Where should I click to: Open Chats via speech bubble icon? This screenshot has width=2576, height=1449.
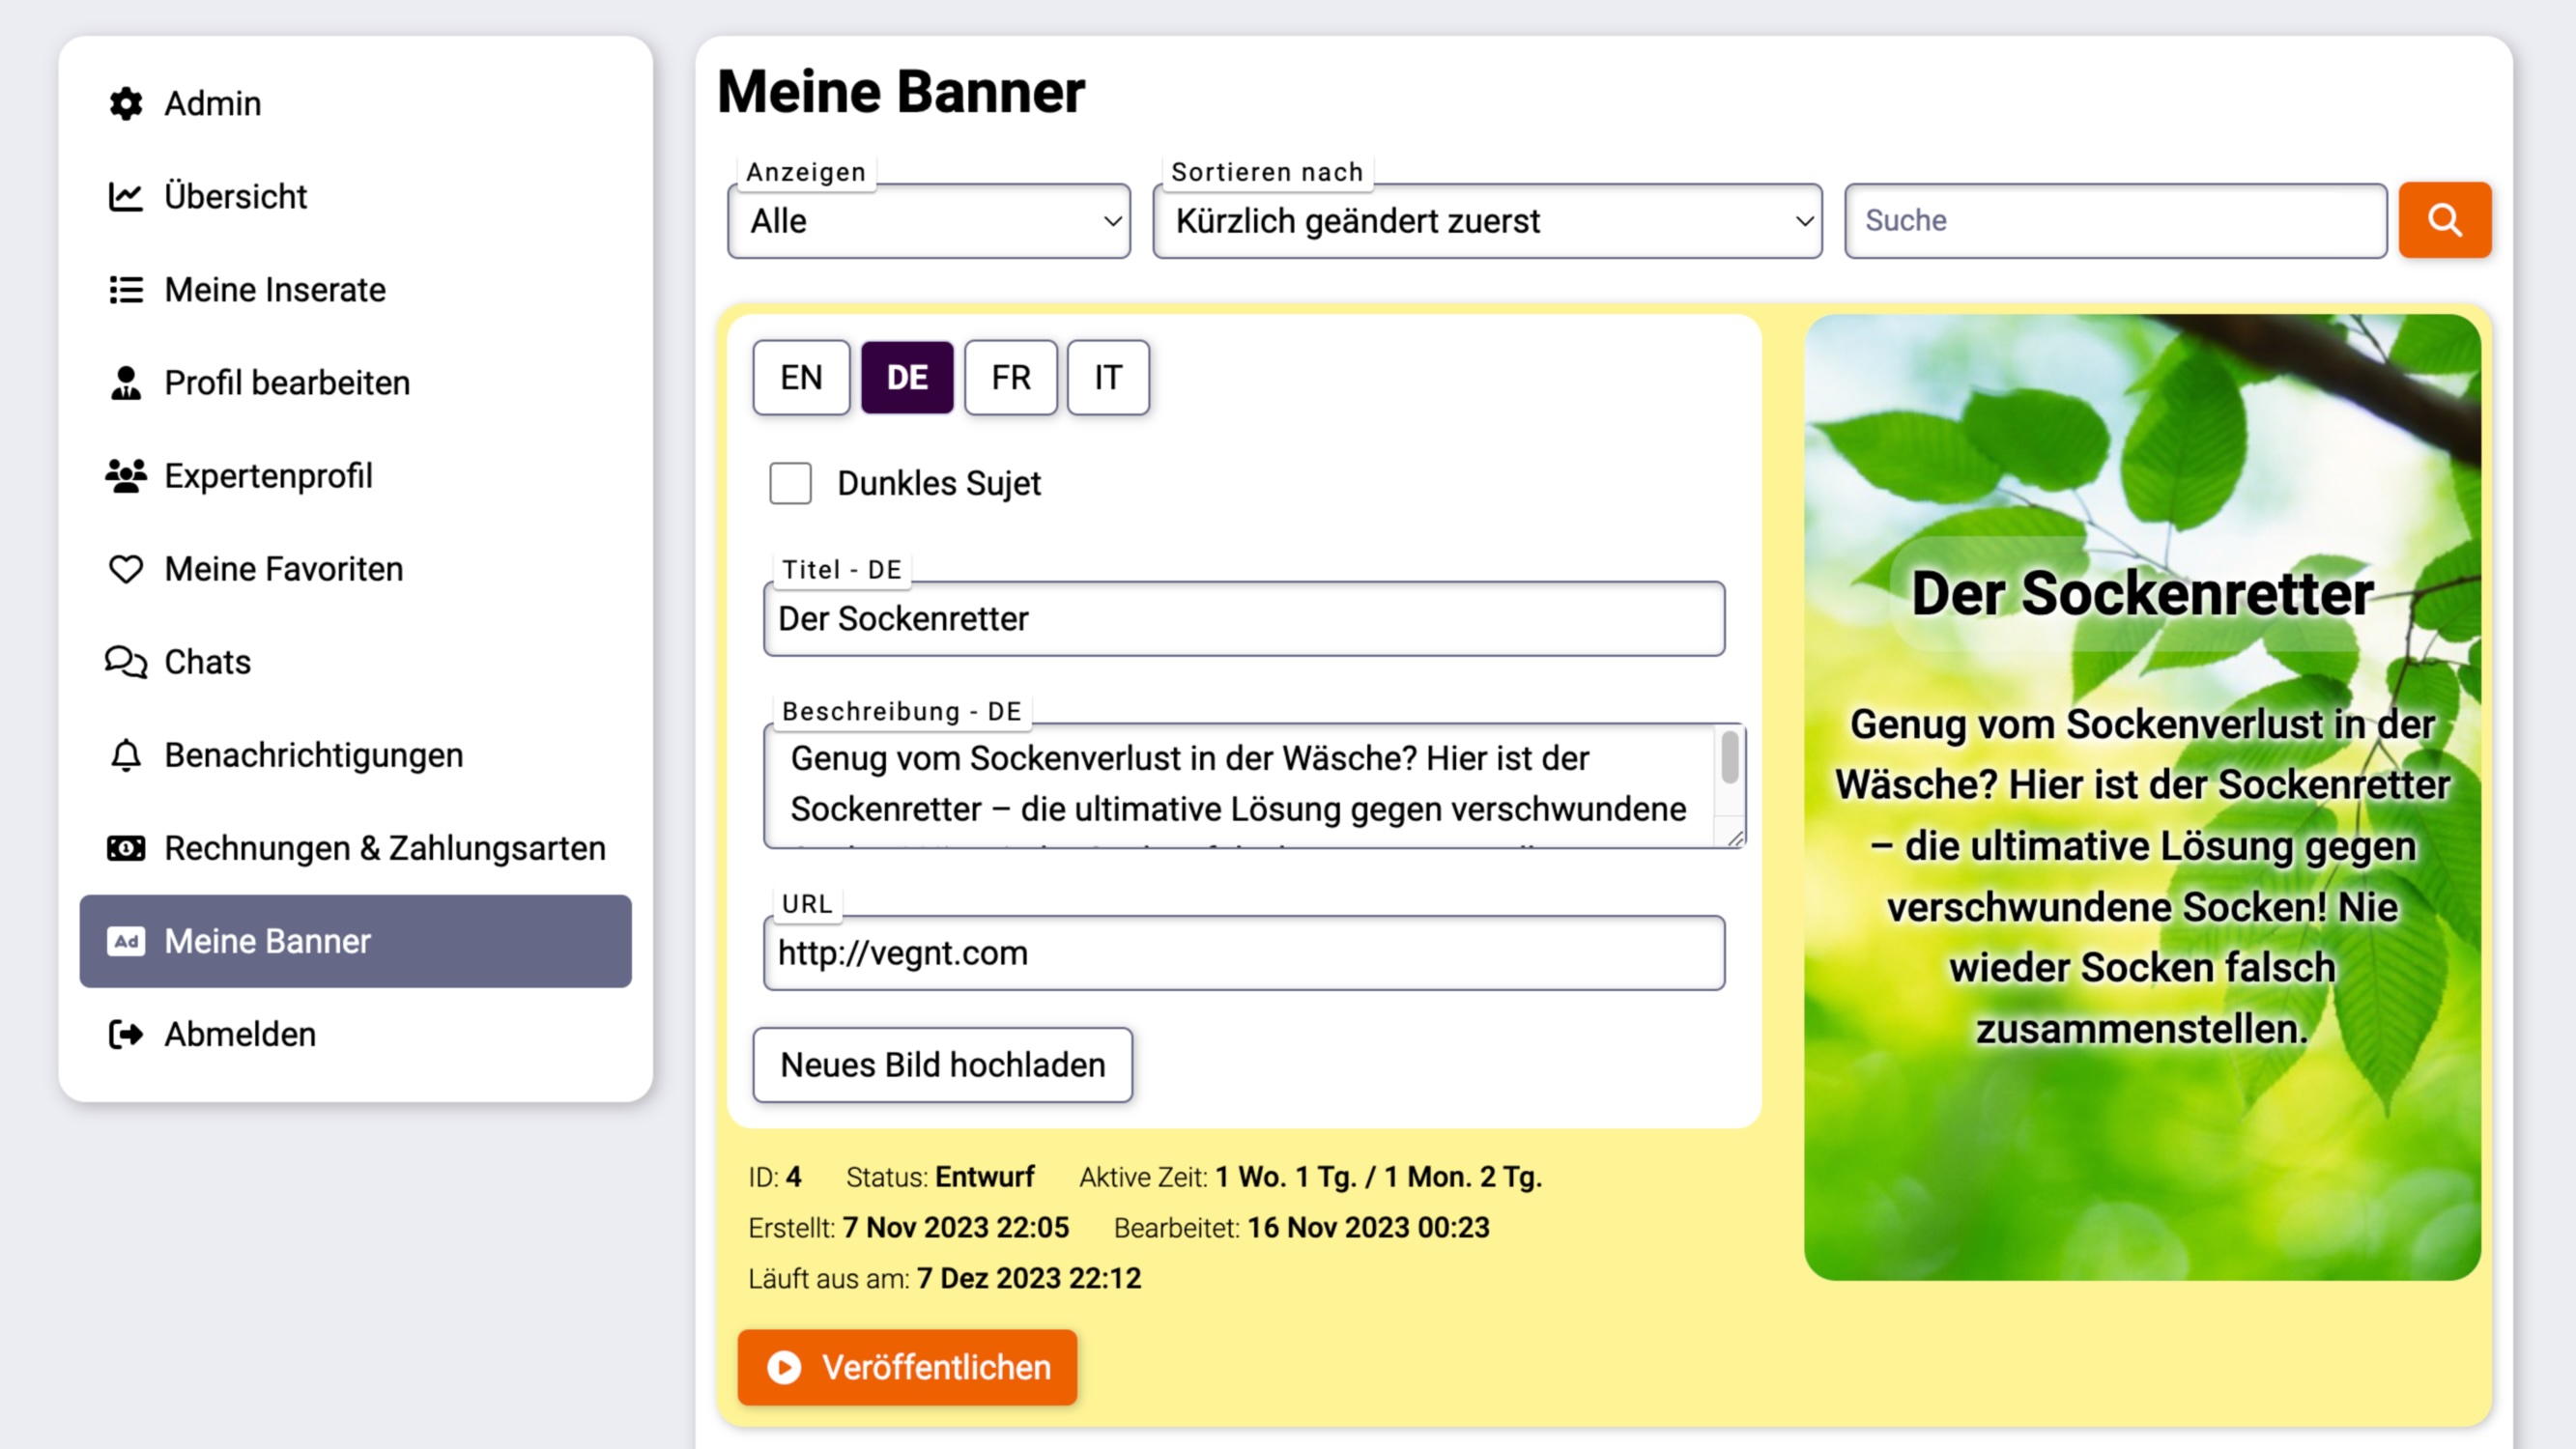(126, 662)
